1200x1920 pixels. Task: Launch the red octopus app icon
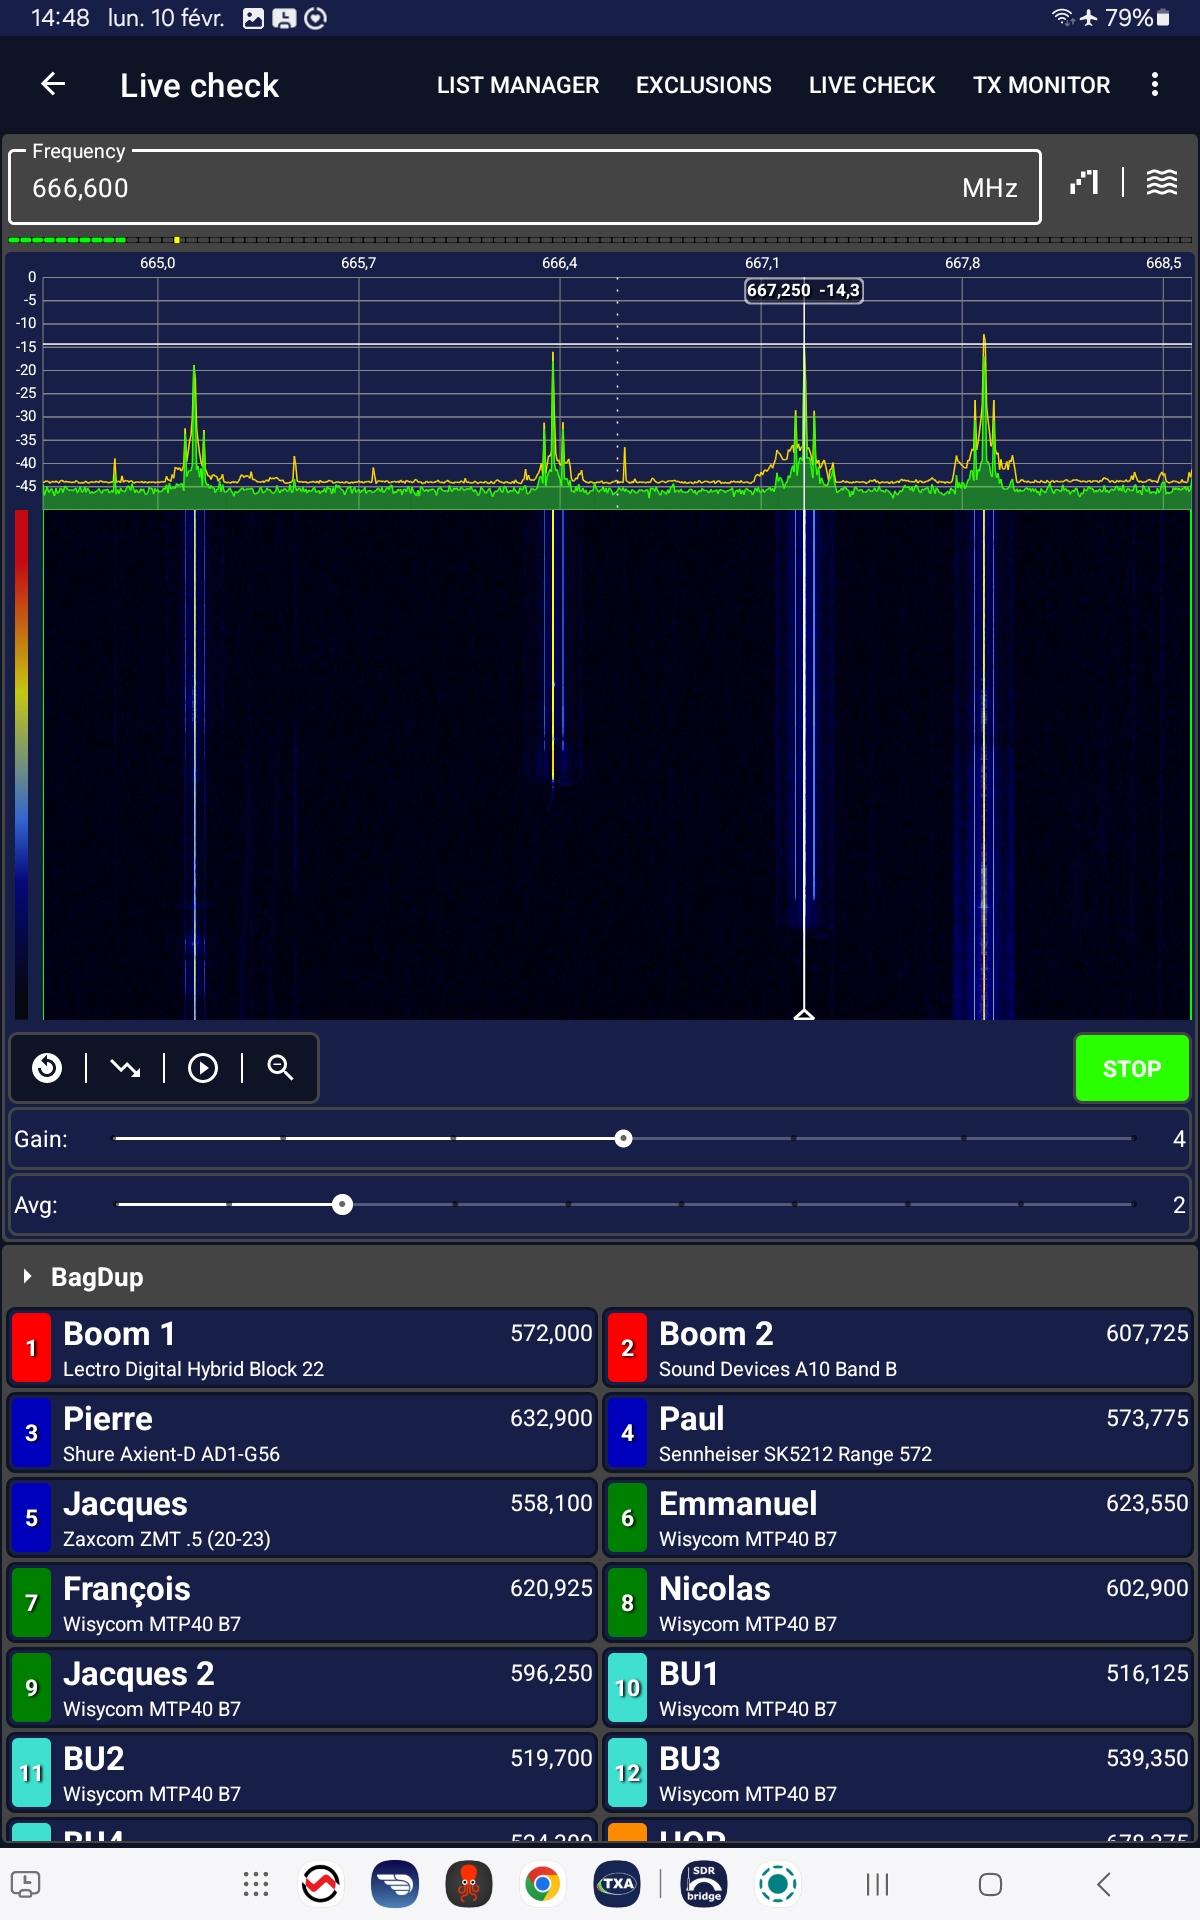(x=469, y=1884)
